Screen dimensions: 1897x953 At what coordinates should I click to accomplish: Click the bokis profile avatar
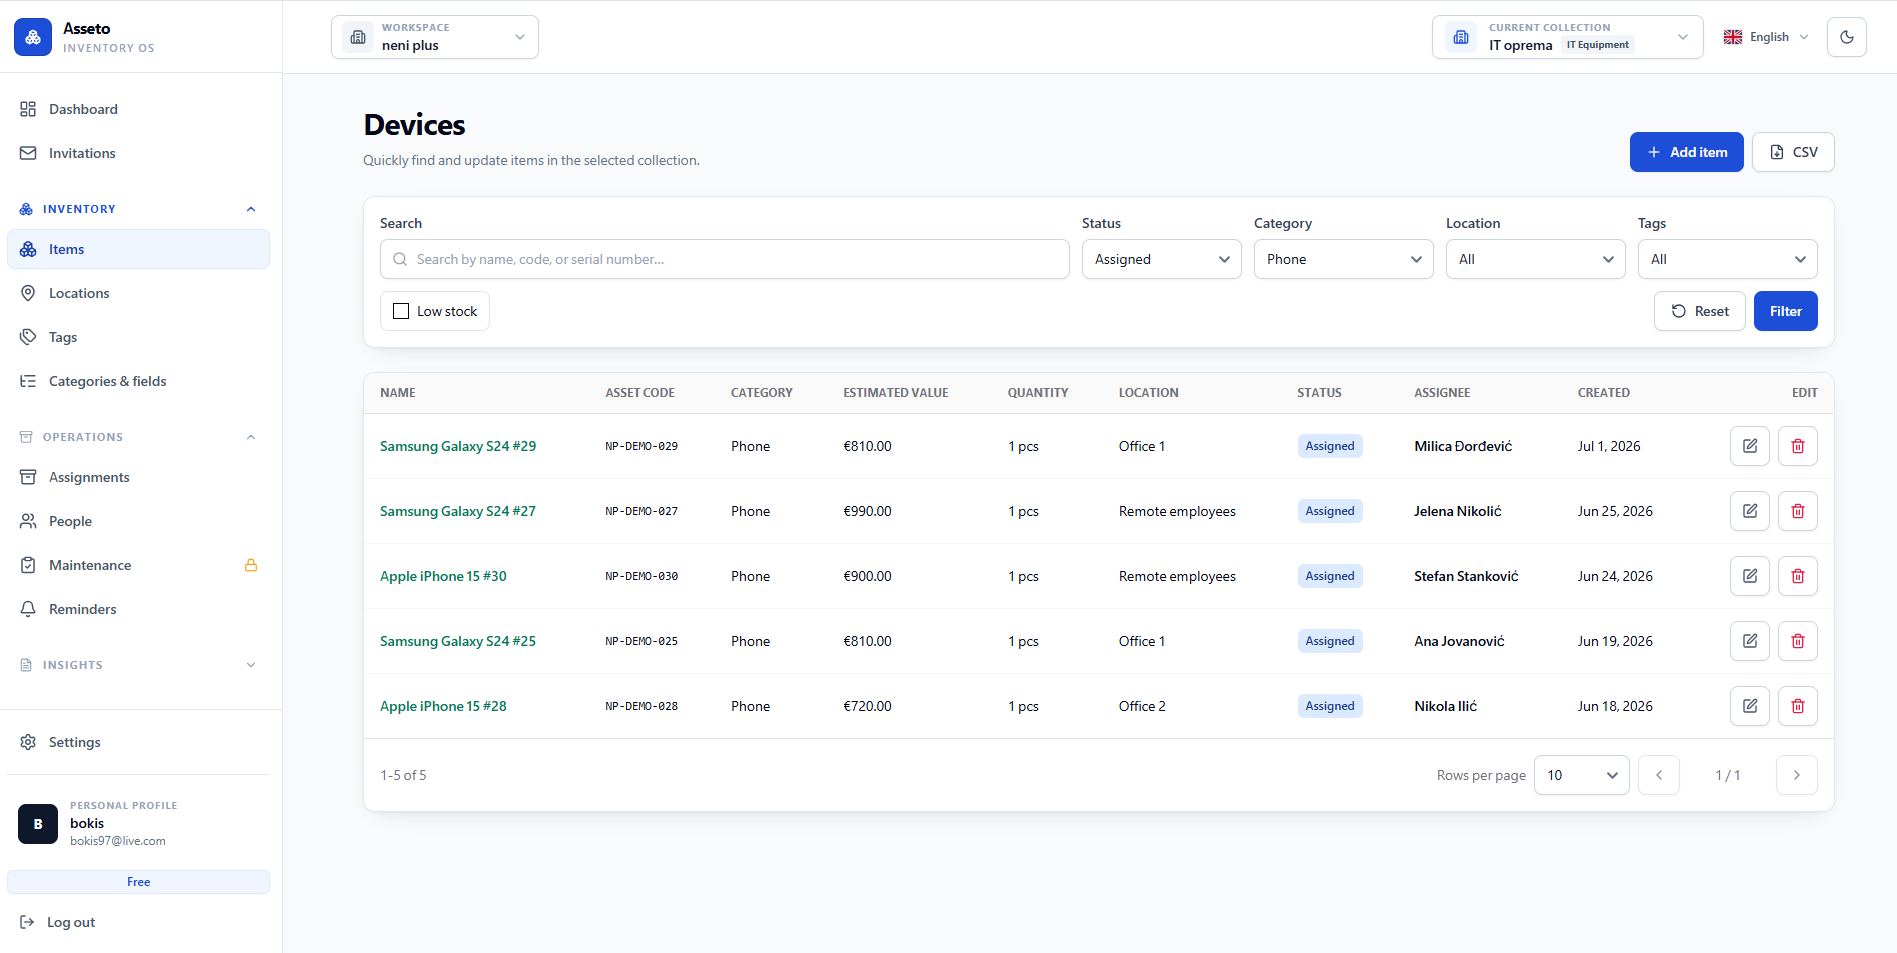point(38,824)
